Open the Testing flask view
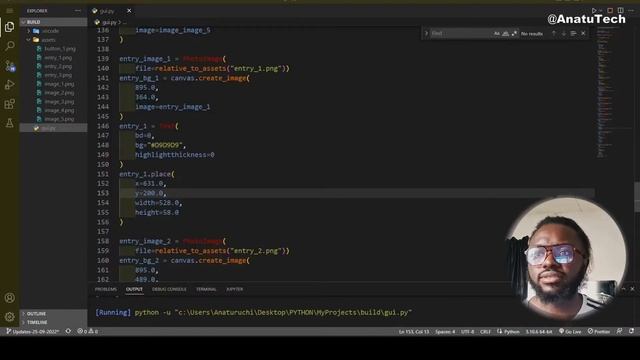 pos(9,123)
